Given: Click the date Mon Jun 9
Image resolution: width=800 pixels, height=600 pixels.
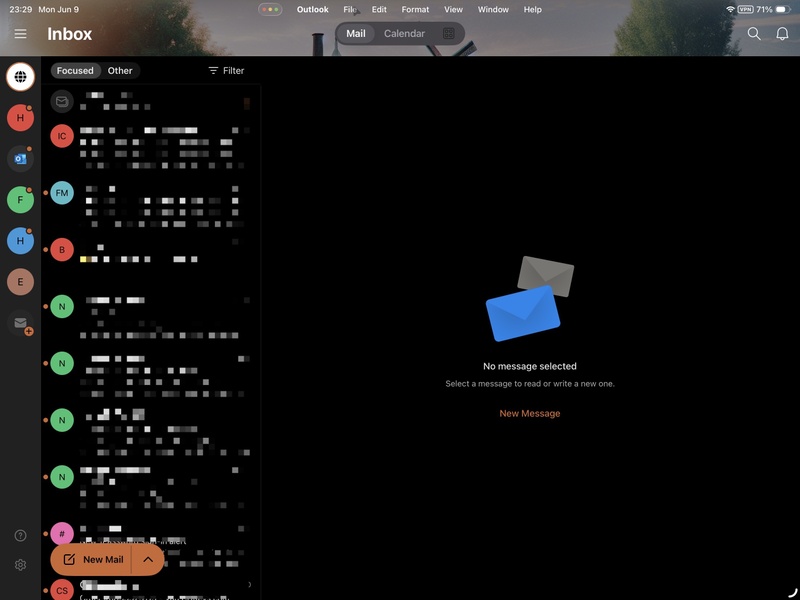Looking at the screenshot, I should (59, 10).
